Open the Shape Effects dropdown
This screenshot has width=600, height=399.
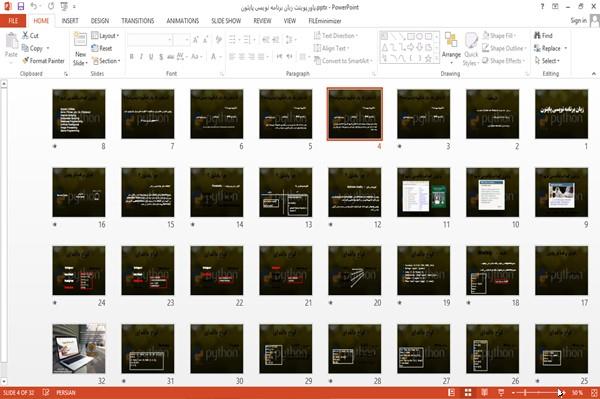tap(503, 60)
